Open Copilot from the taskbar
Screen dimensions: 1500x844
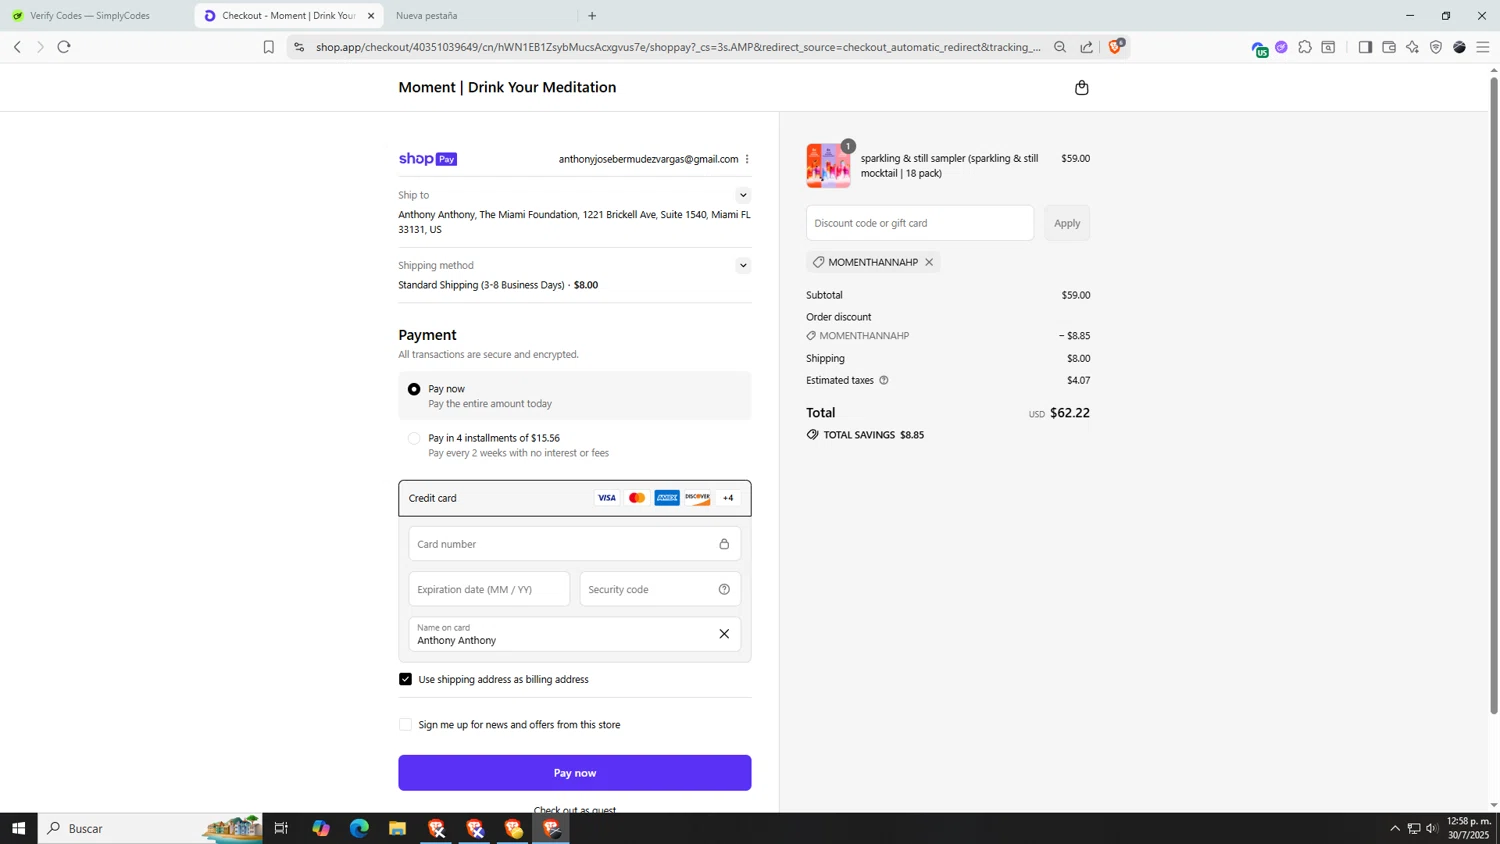[321, 828]
